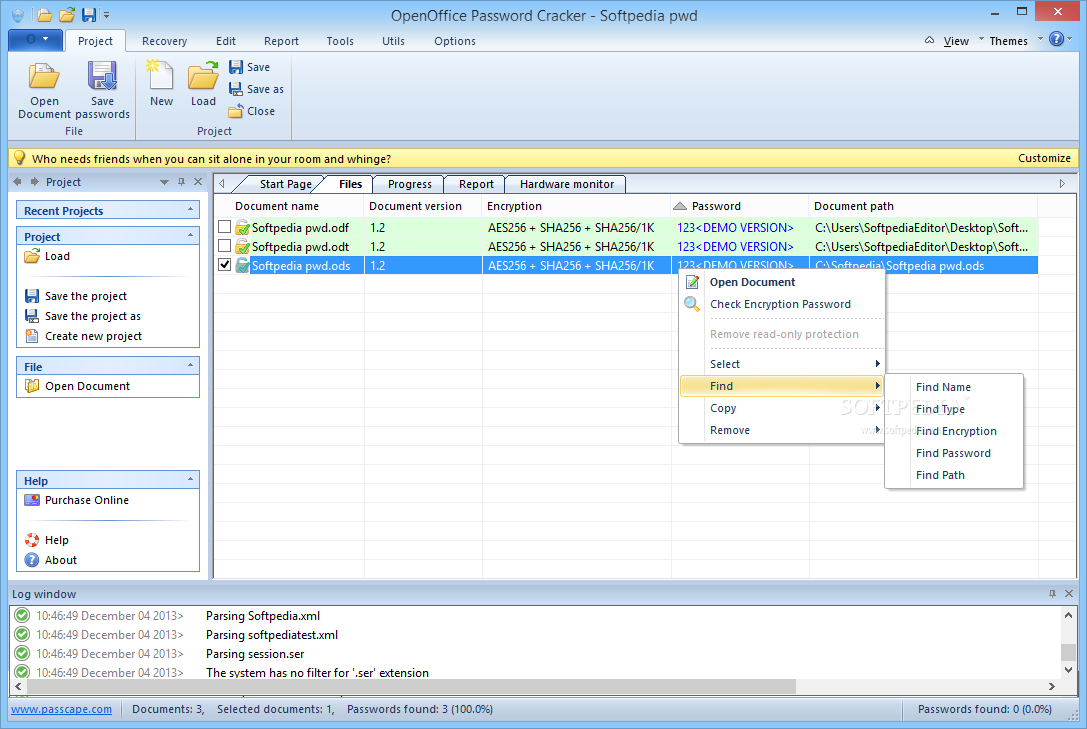The width and height of the screenshot is (1087, 729).
Task: Uncheck the Softpedia pwd.ods checkbox
Action: click(225, 265)
